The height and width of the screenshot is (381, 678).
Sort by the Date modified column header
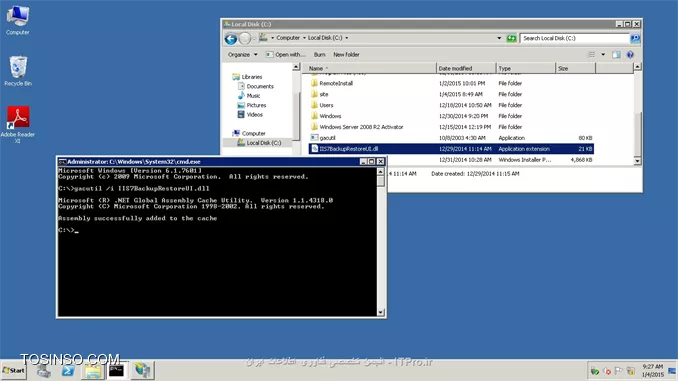click(466, 68)
